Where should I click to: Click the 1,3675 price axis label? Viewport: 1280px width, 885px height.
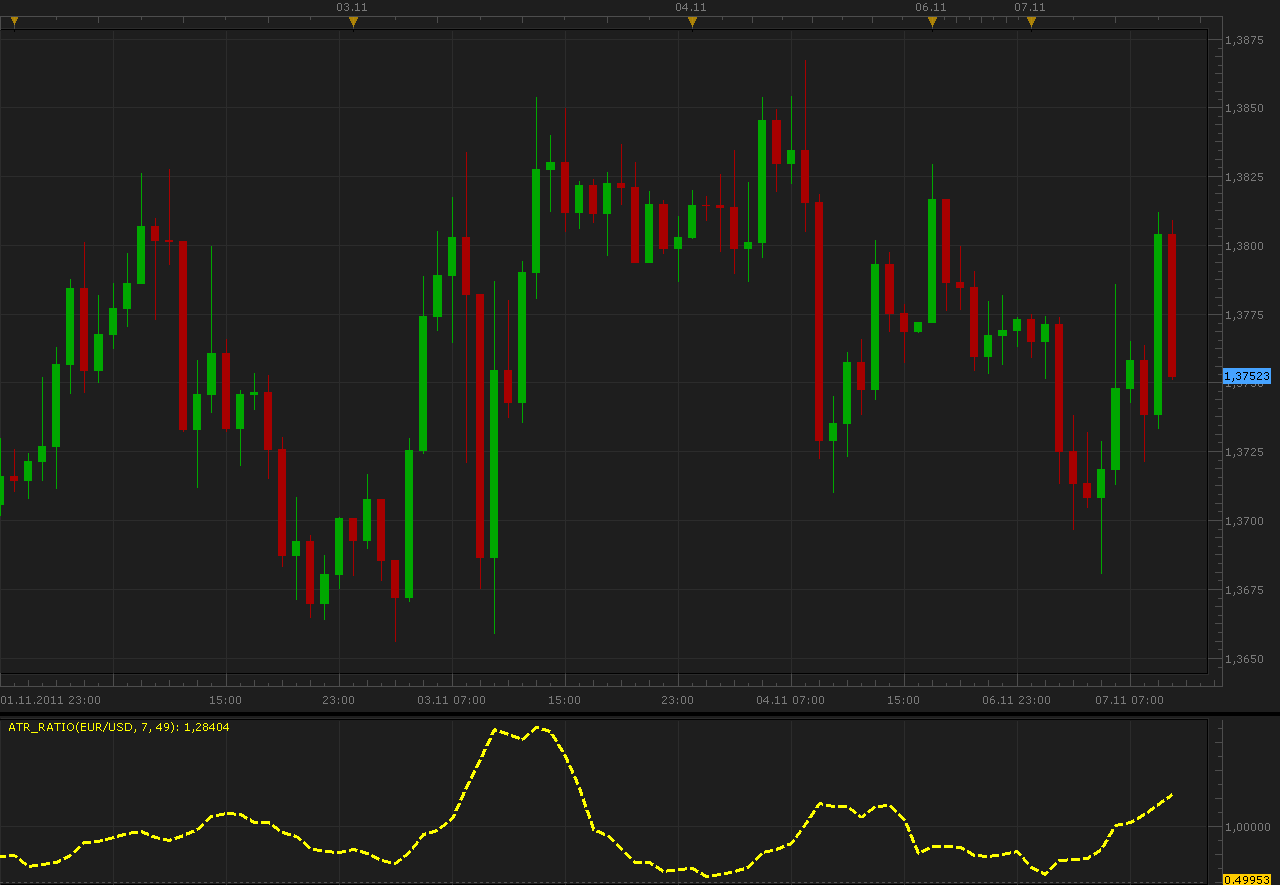coord(1245,590)
